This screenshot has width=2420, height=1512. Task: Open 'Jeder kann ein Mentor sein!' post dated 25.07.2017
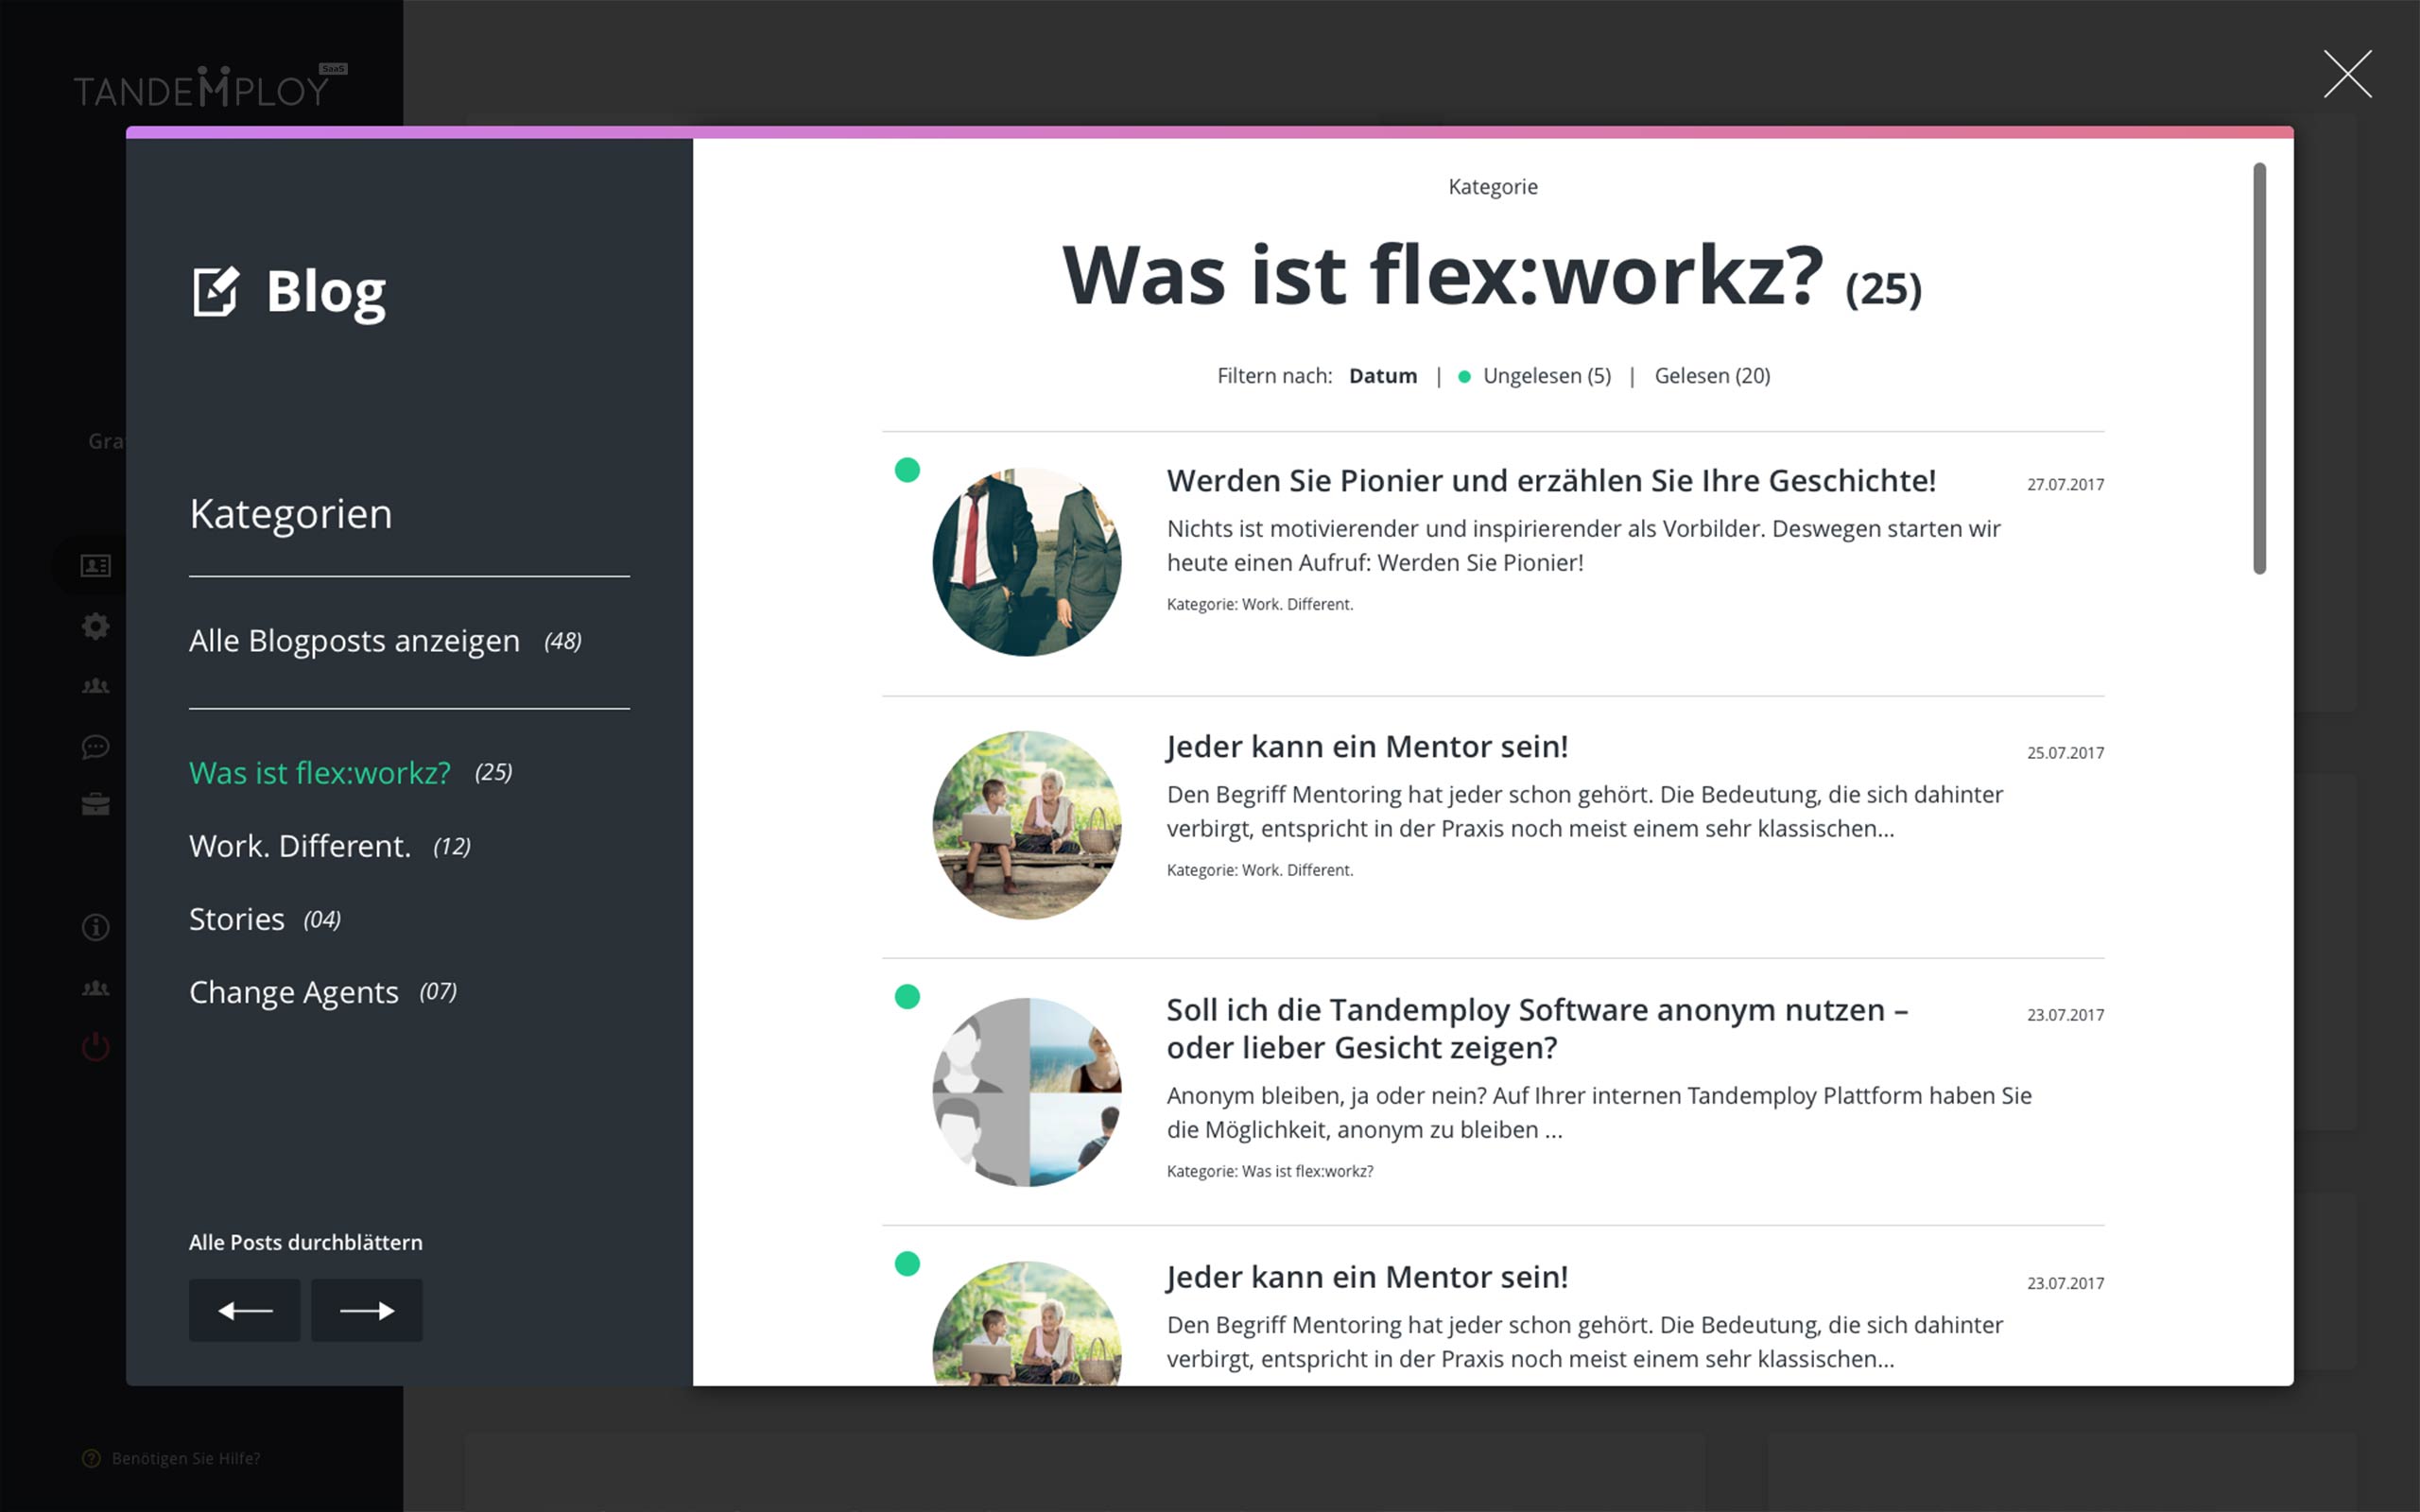point(1367,747)
